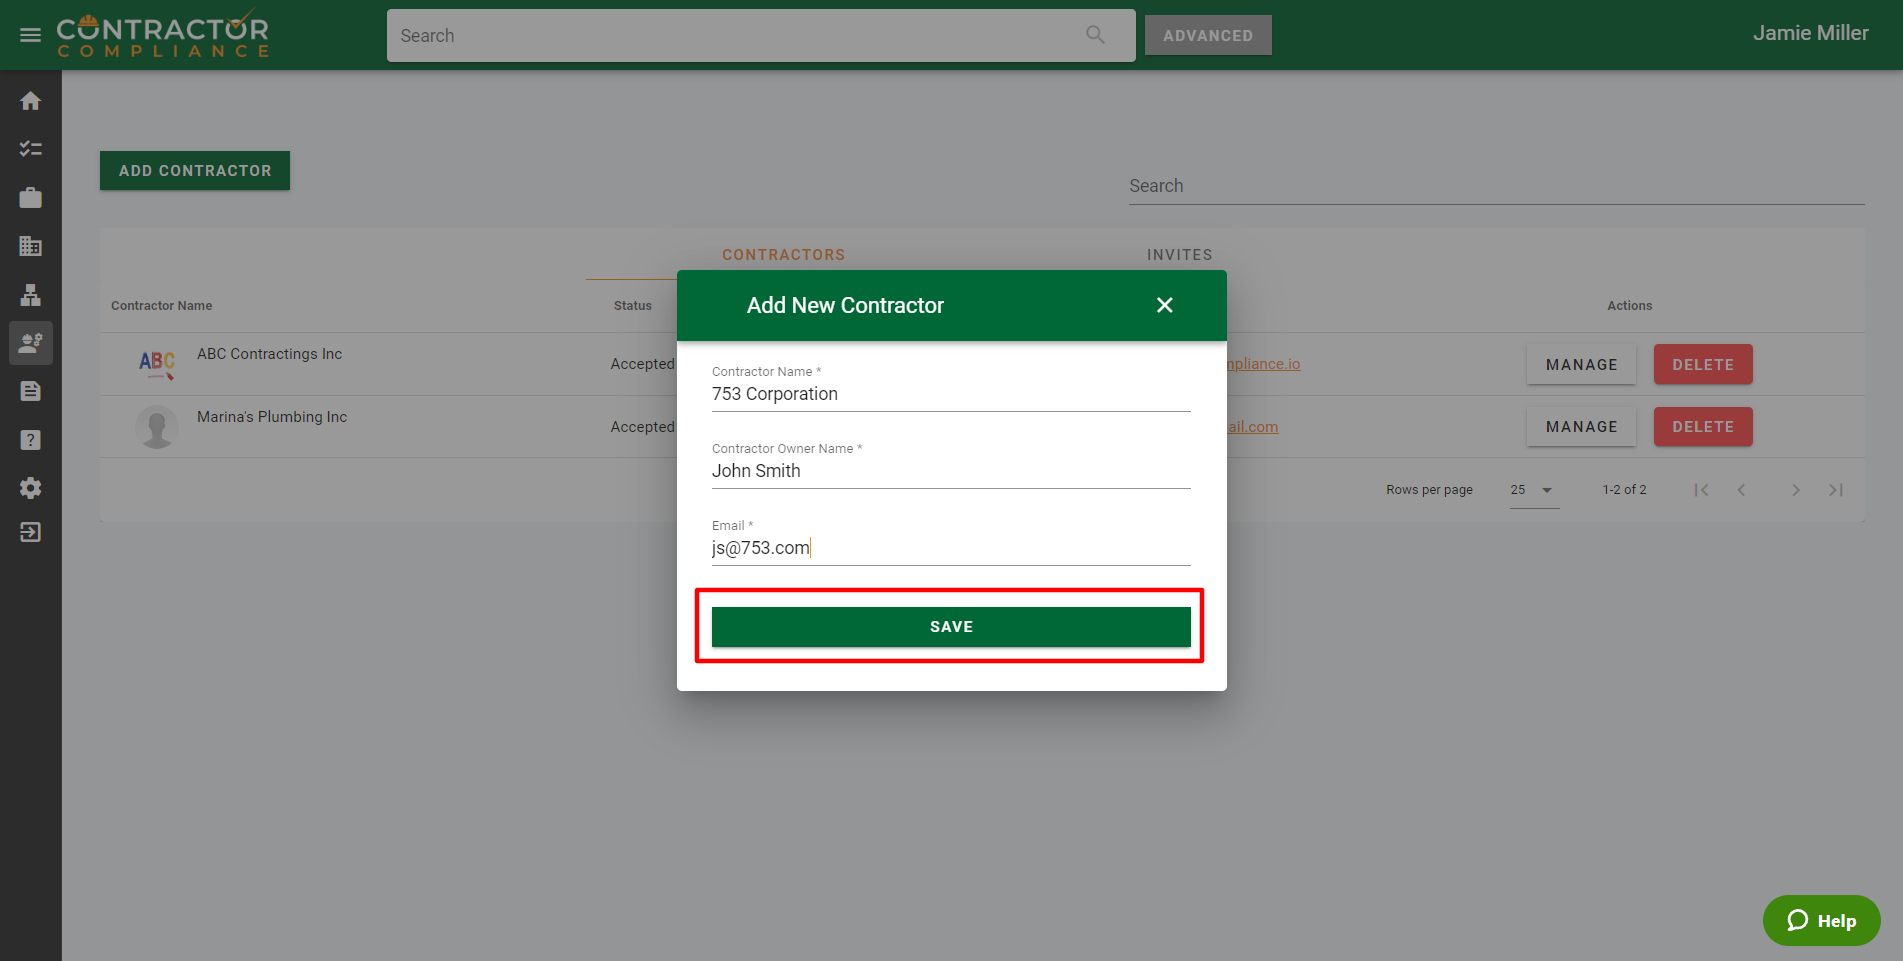Open the settings gear sidebar icon

tap(30, 488)
